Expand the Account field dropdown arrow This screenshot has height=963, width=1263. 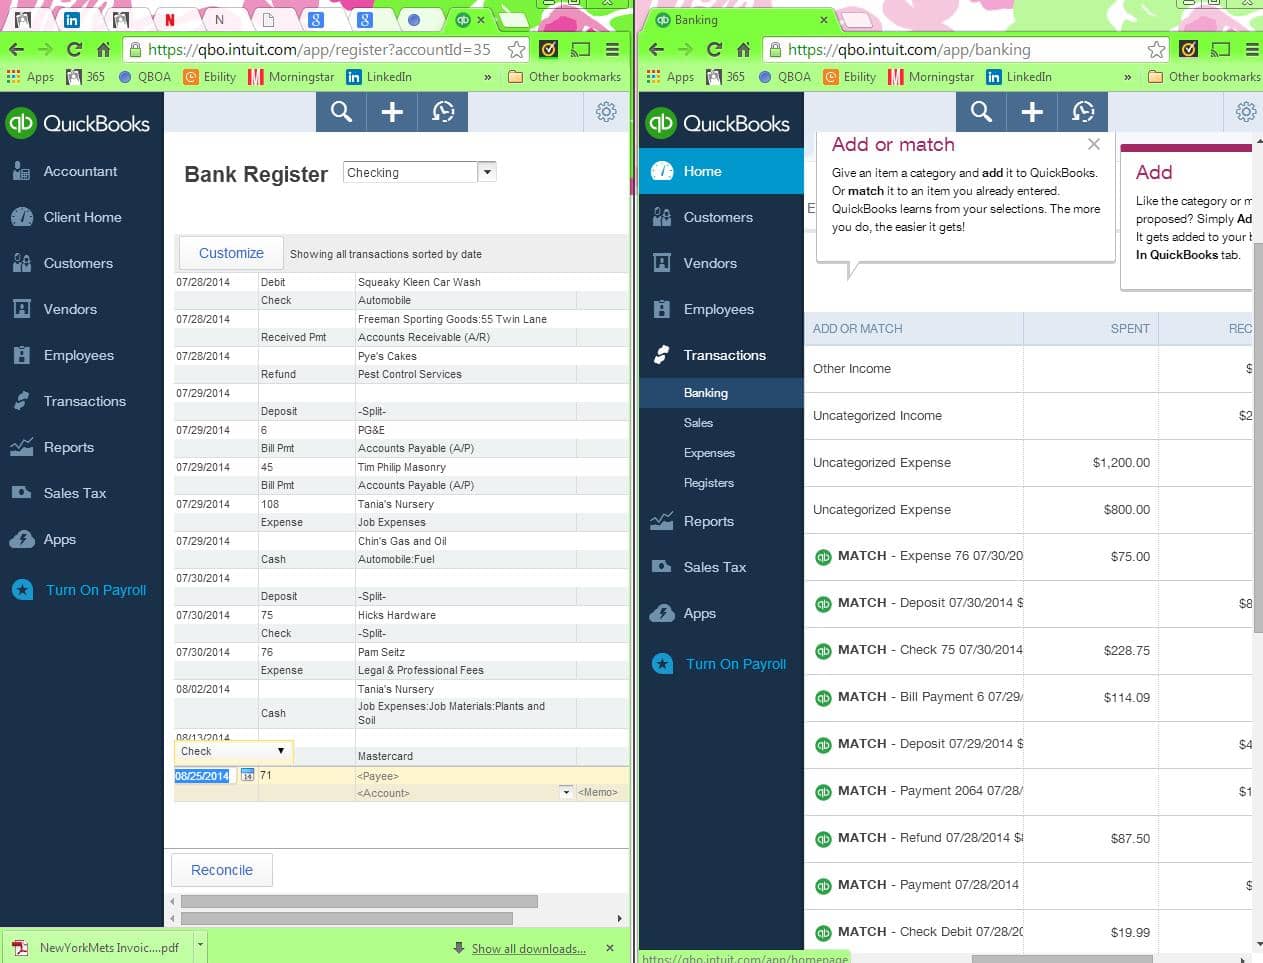[x=566, y=792]
